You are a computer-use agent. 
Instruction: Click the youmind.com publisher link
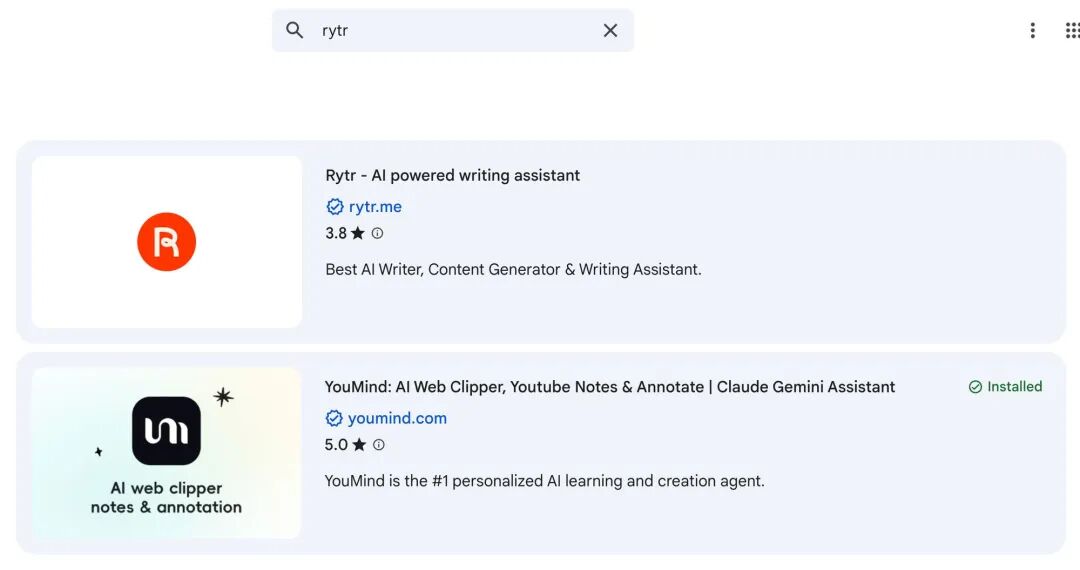point(397,418)
